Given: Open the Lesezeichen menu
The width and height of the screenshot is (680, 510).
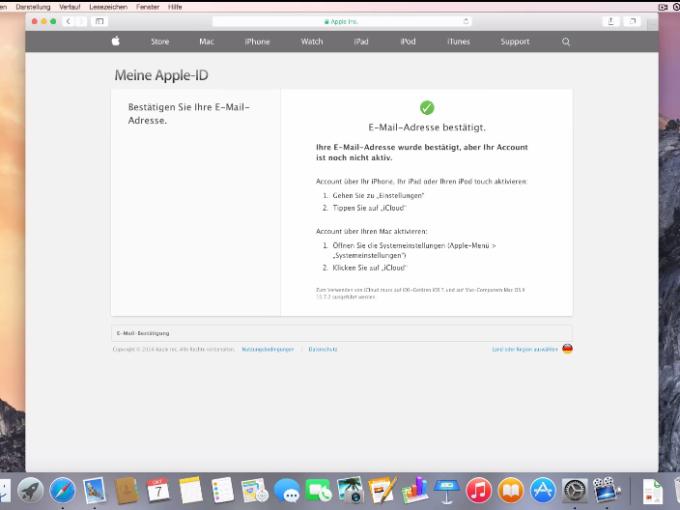Looking at the screenshot, I should 108,7.
